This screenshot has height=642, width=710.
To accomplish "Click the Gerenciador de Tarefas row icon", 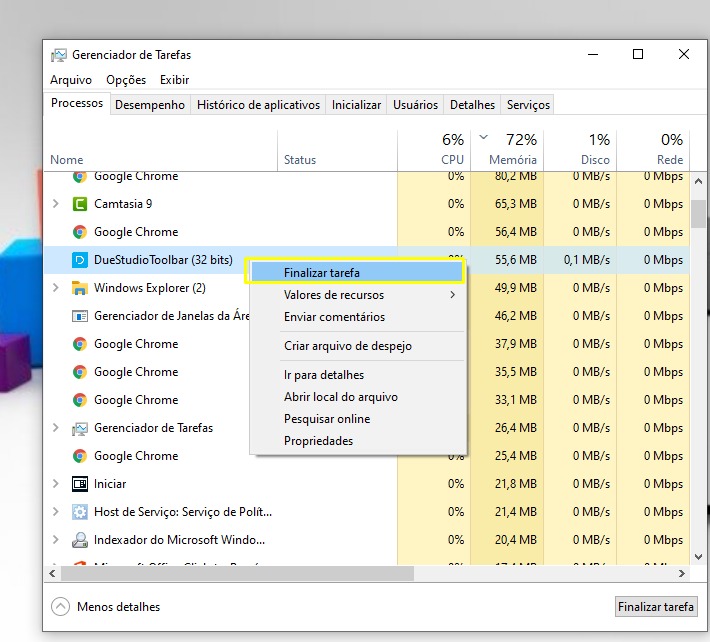I will 80,428.
